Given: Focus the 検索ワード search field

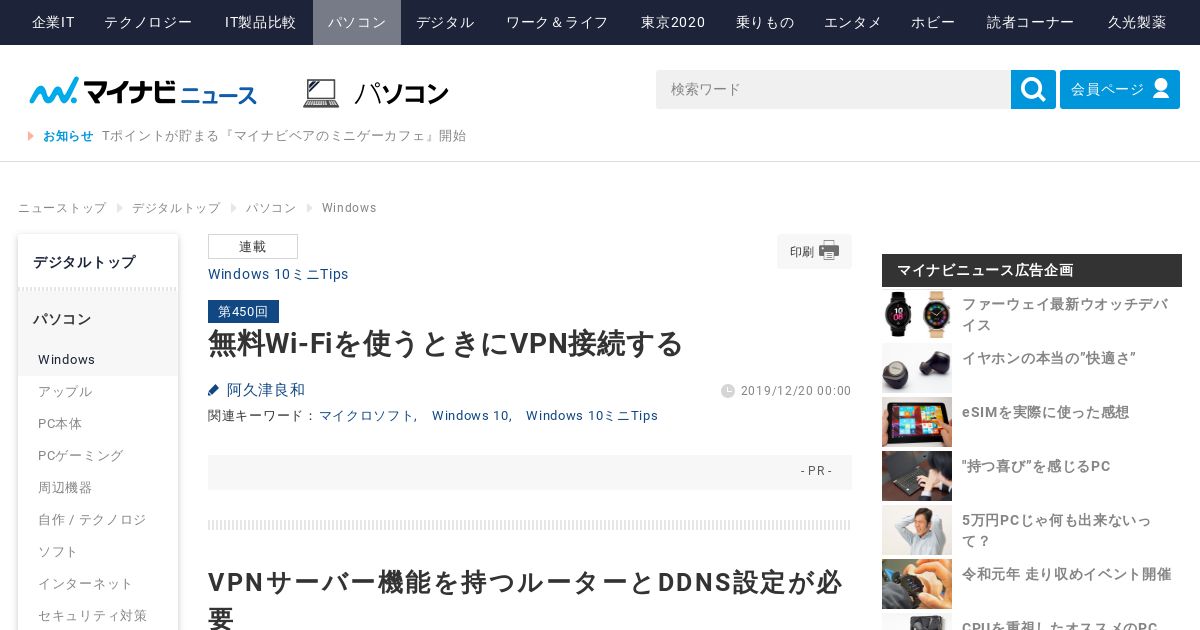Looking at the screenshot, I should point(833,89).
